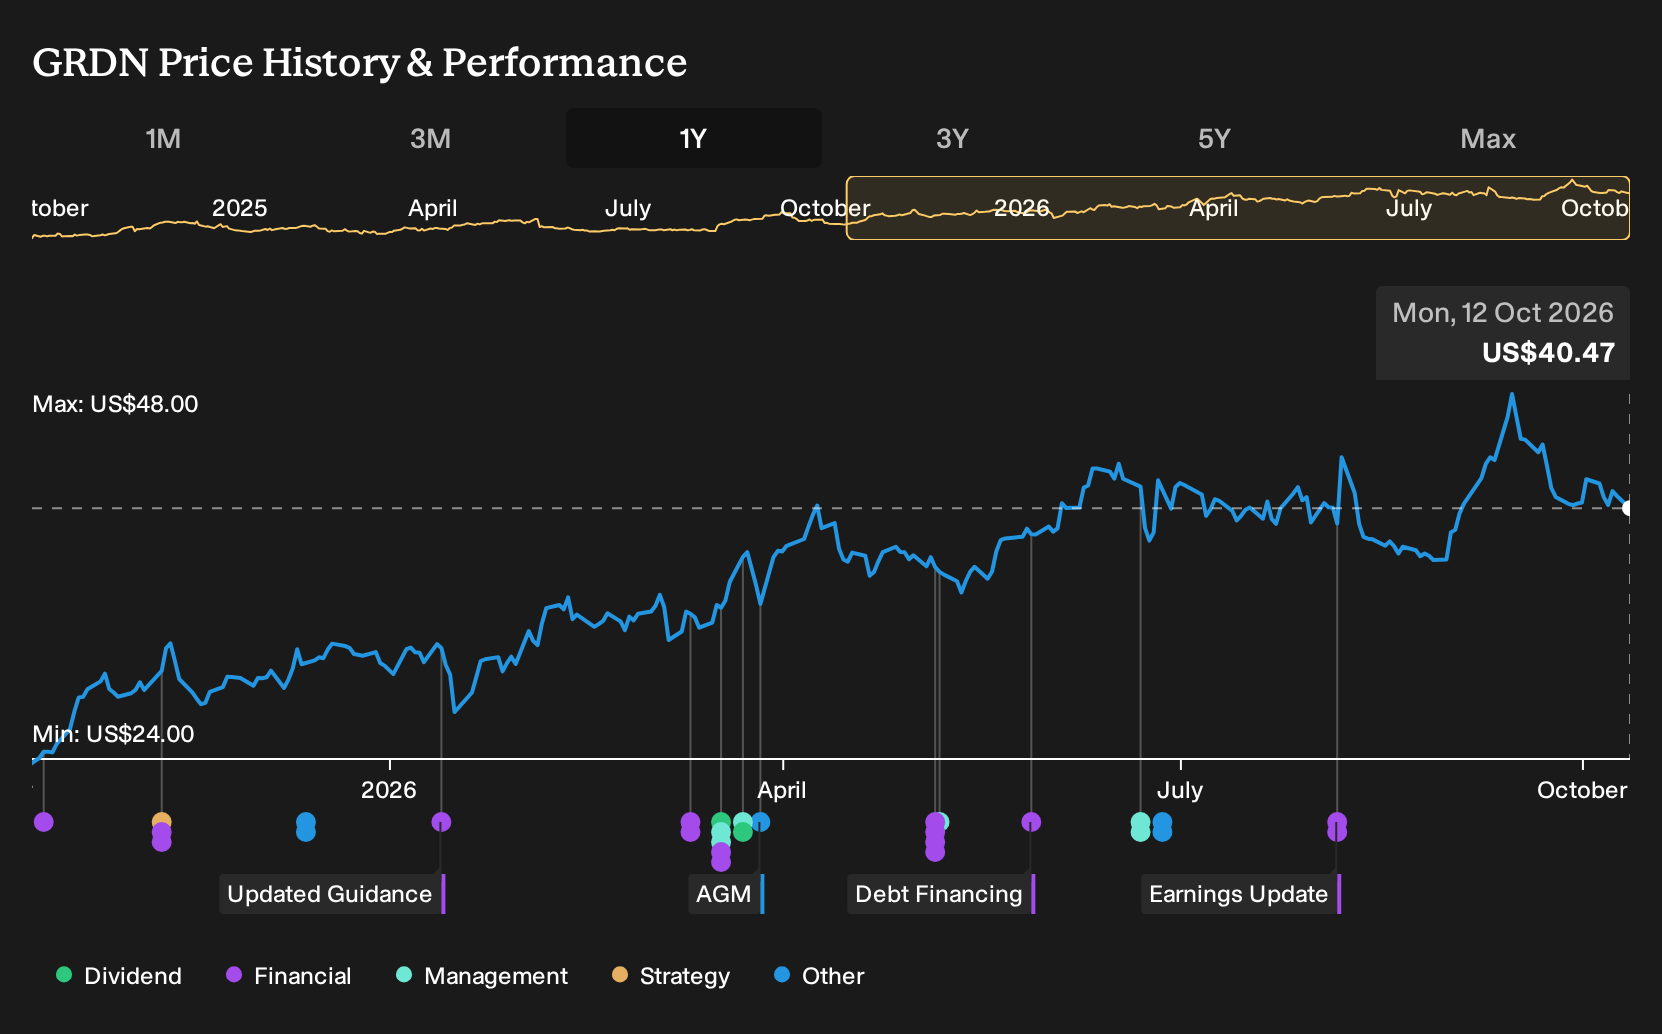Click the 2026 axis label on main chart

(x=389, y=790)
